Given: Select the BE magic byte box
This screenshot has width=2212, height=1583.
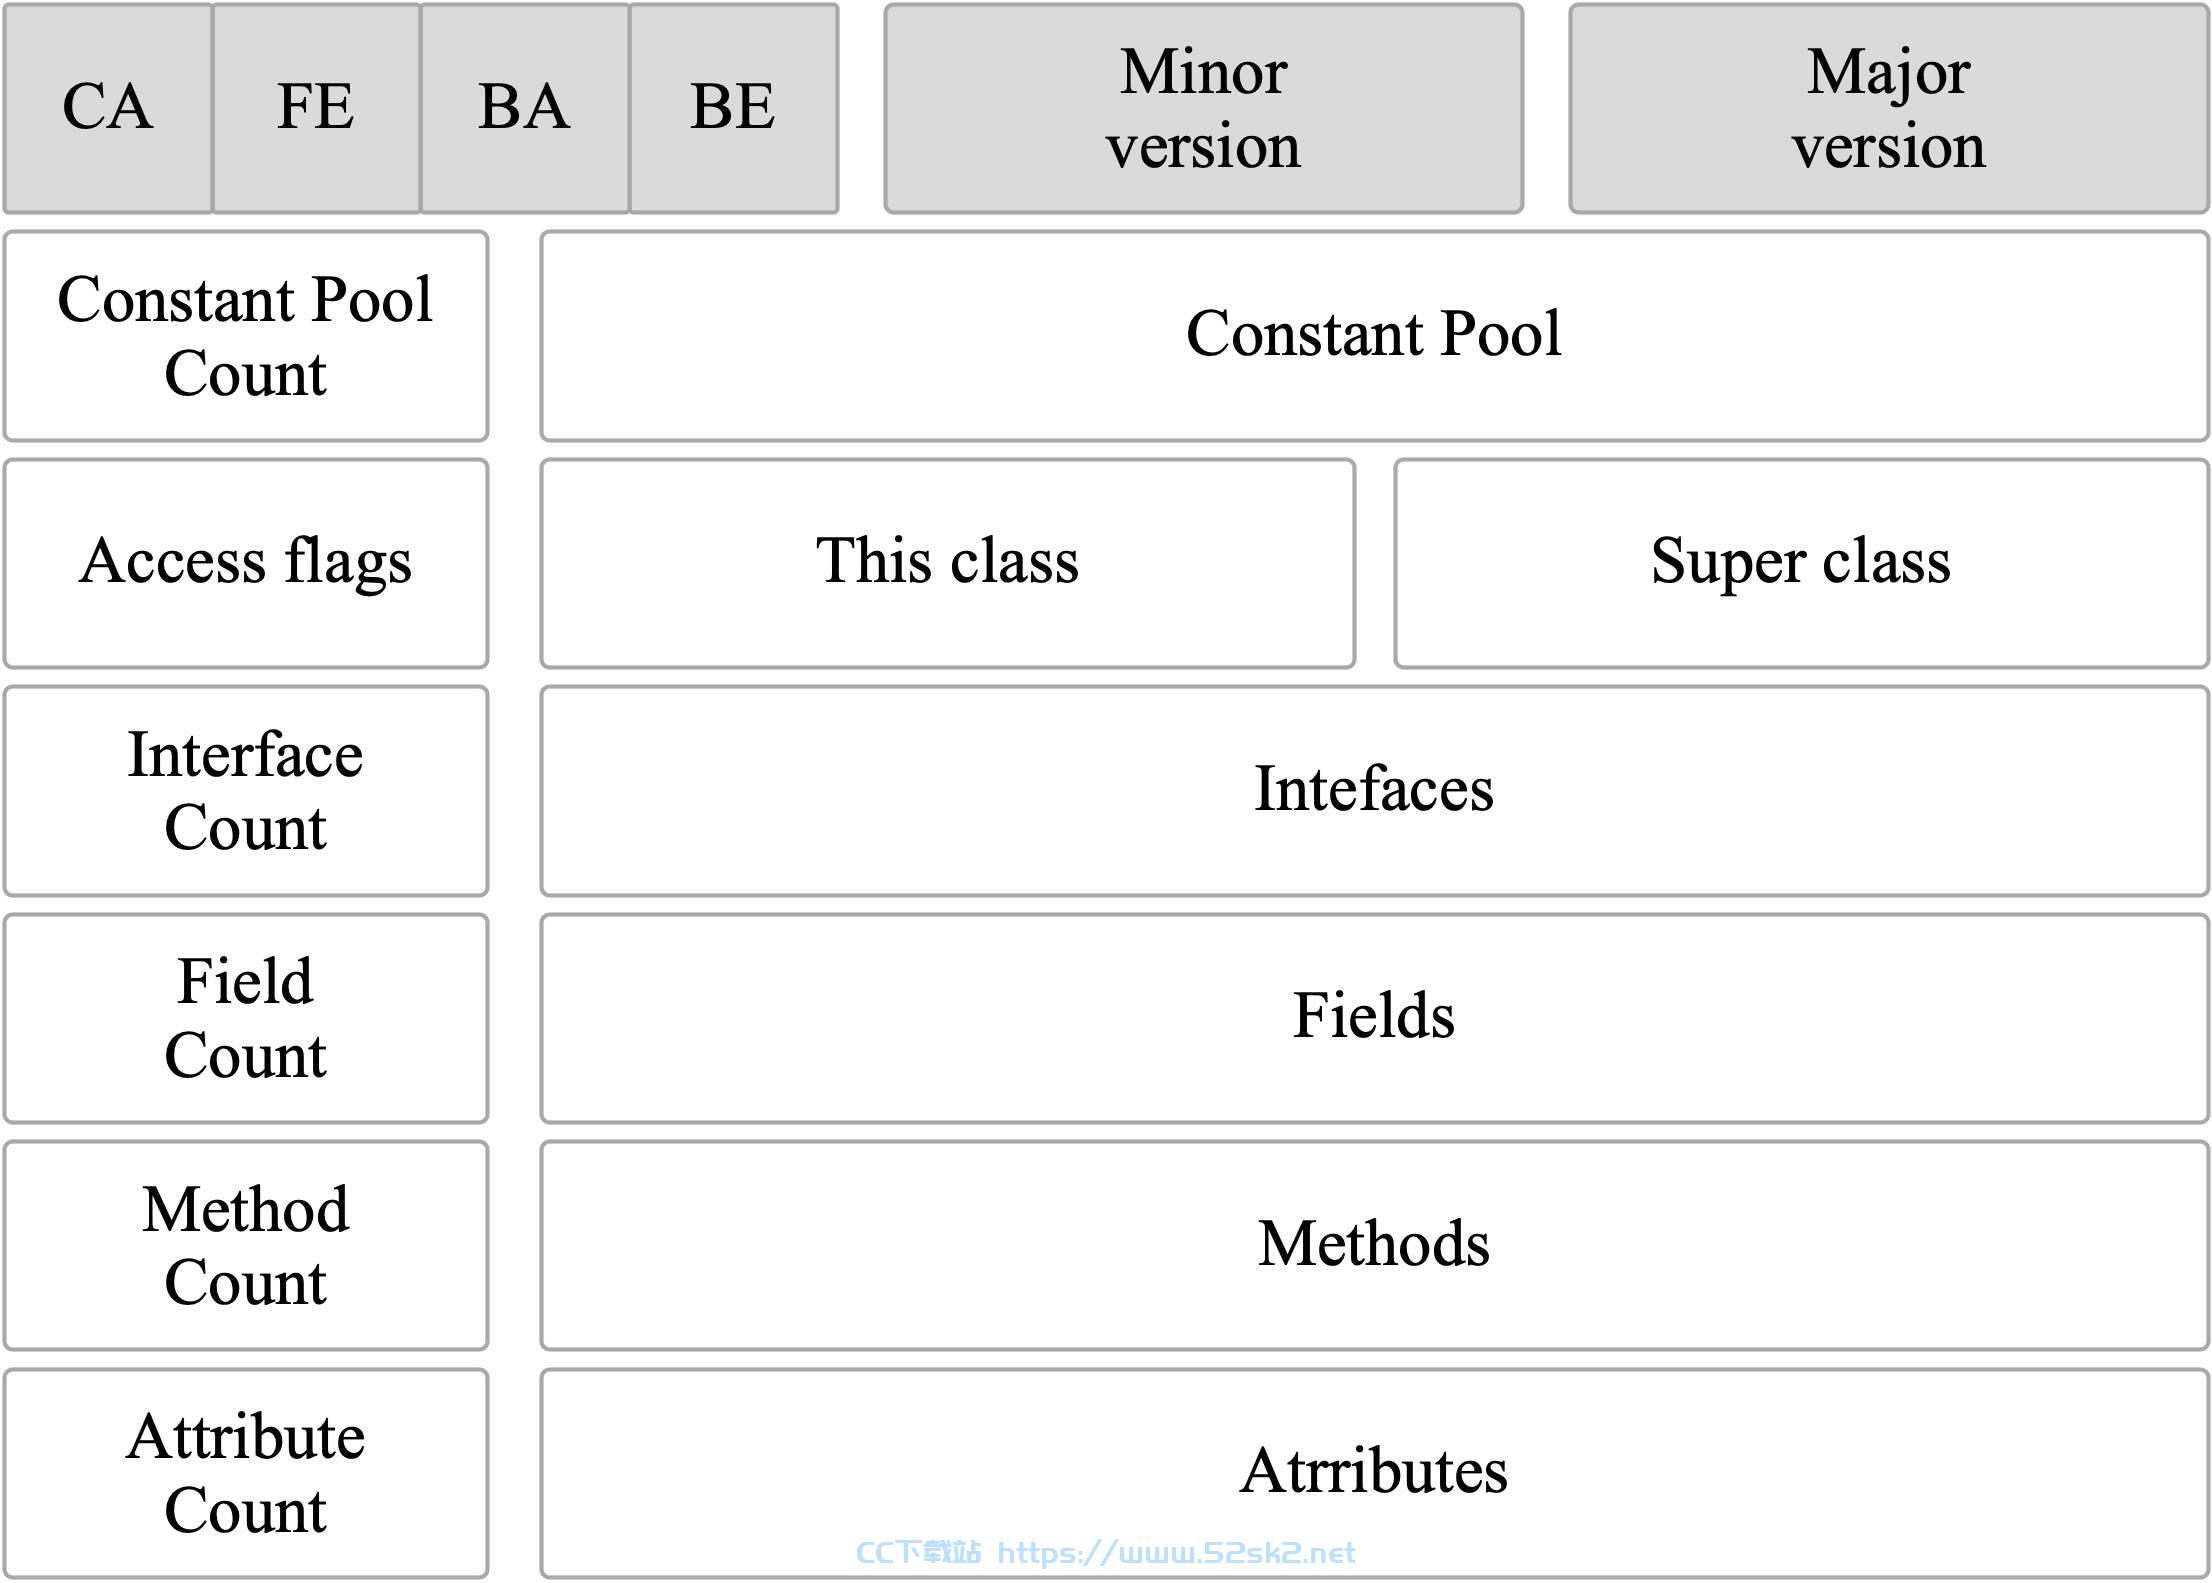Looking at the screenshot, I should (x=734, y=108).
